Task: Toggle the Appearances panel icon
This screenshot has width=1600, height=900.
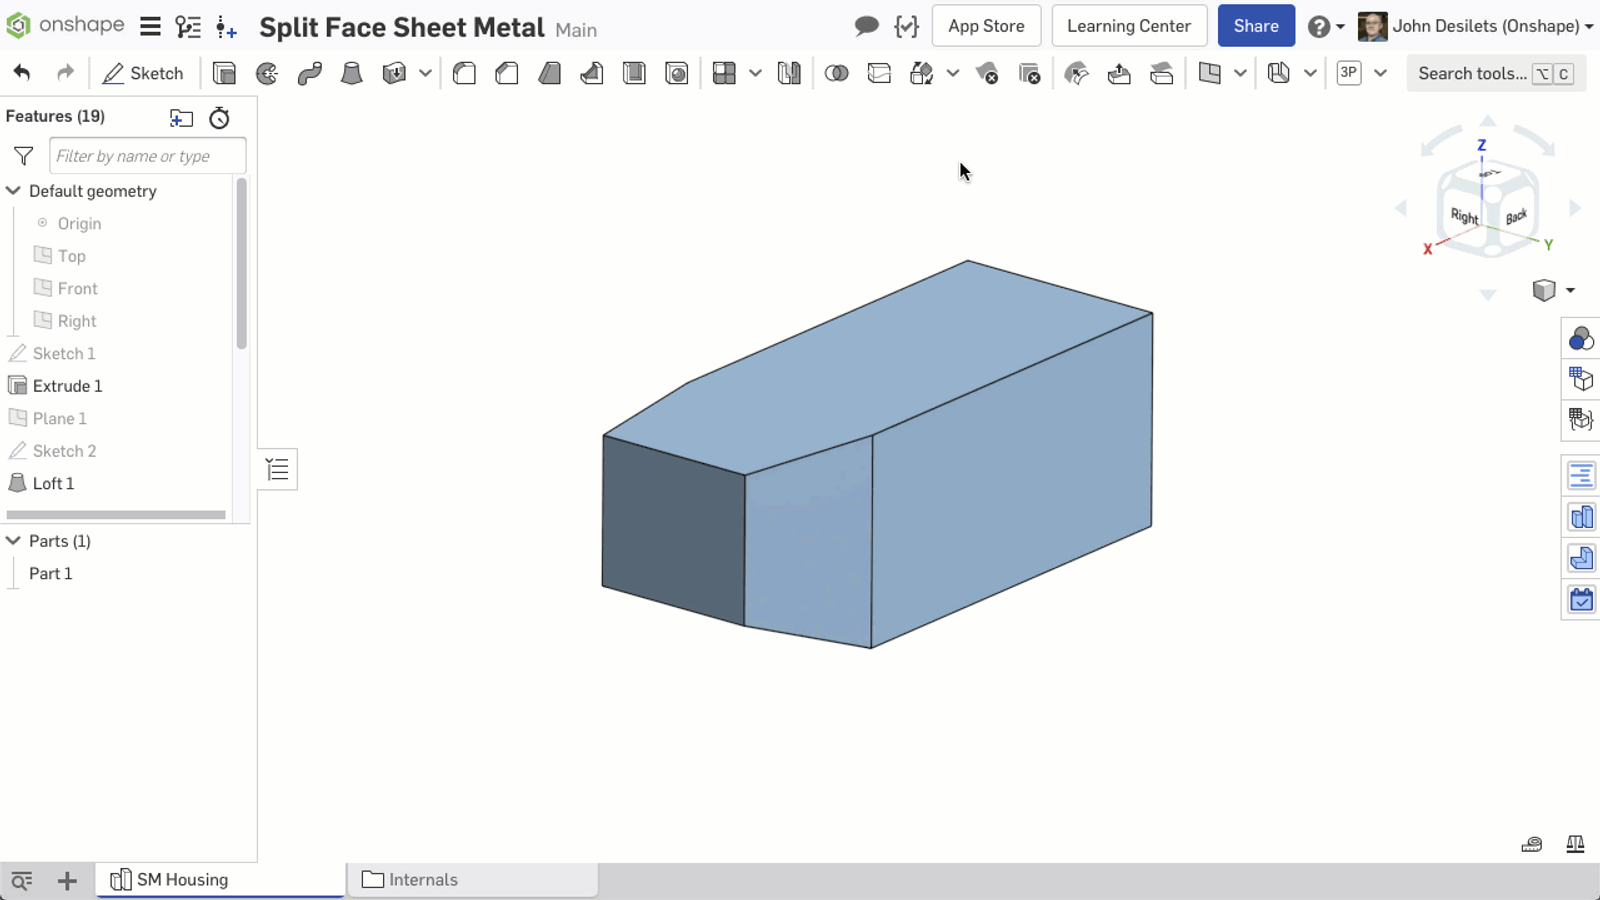Action: click(x=1581, y=339)
